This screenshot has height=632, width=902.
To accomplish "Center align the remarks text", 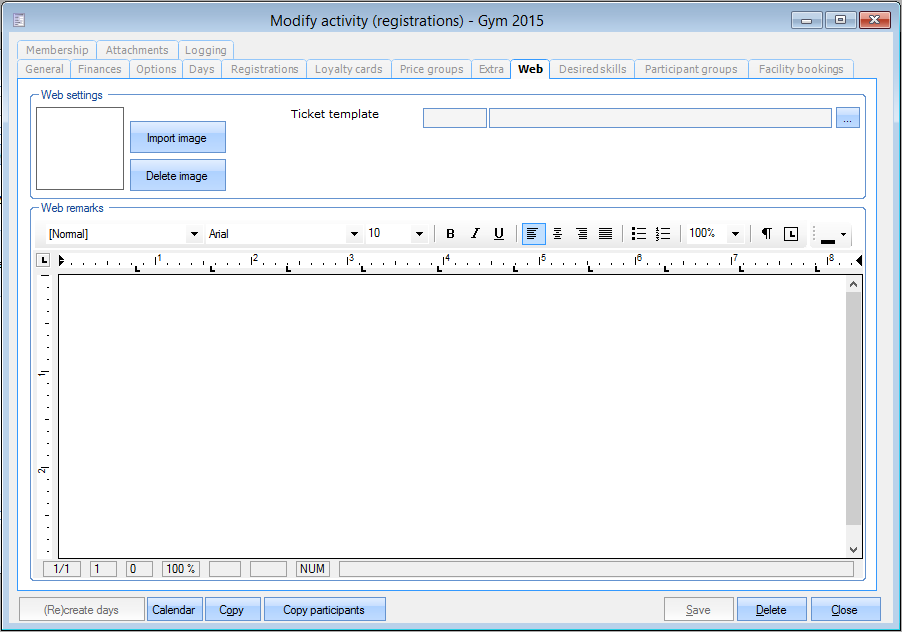I will click(557, 234).
